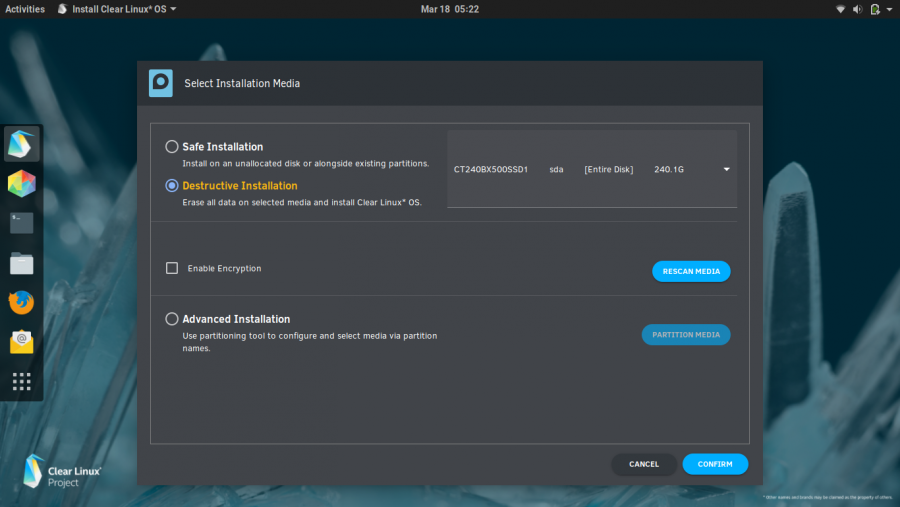Click the [Entire Disk] label
This screenshot has width=900, height=507.
click(x=608, y=169)
